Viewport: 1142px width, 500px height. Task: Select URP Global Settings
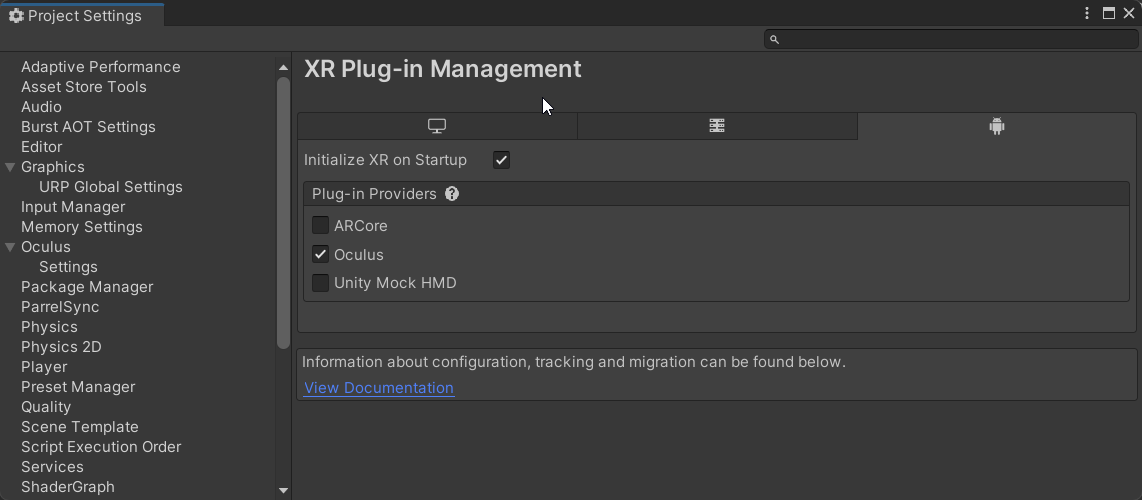[110, 187]
